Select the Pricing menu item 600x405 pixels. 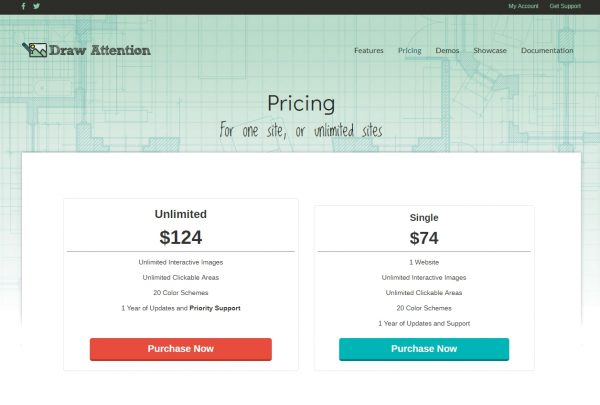pyautogui.click(x=409, y=50)
